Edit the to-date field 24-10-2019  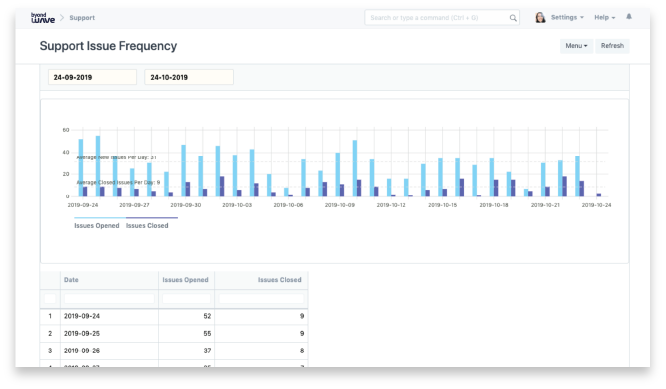click(x=189, y=77)
